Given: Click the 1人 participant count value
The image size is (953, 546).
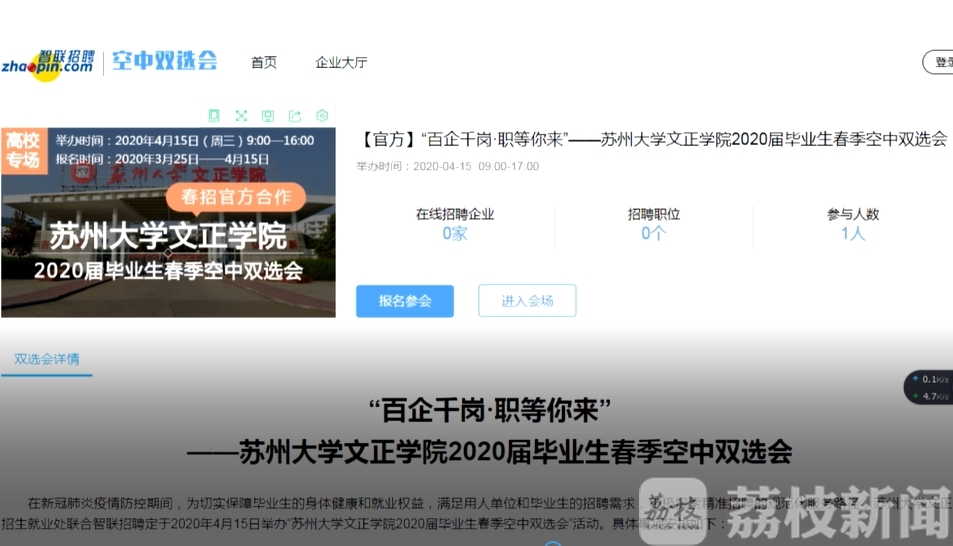Looking at the screenshot, I should point(853,233).
